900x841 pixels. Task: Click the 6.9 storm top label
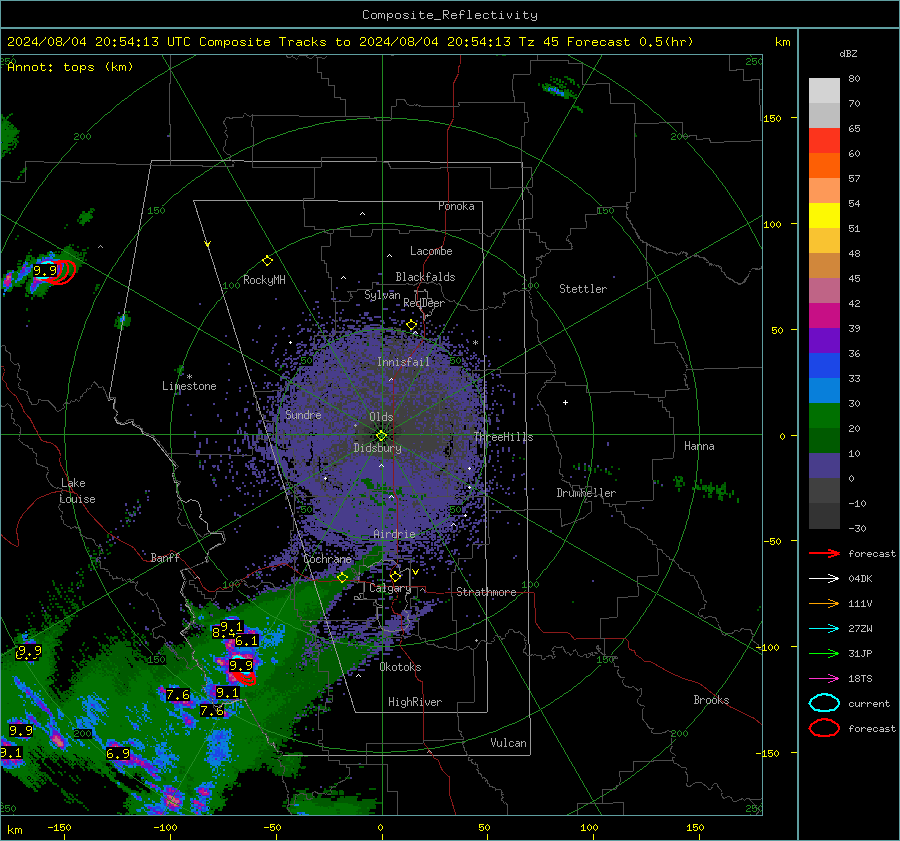coord(118,753)
